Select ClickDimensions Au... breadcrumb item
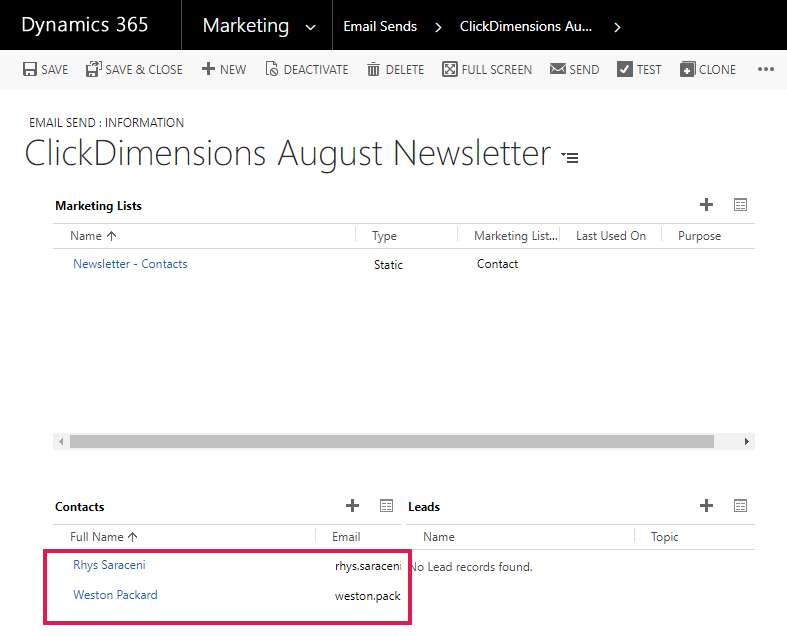This screenshot has height=636, width=787. 526,26
